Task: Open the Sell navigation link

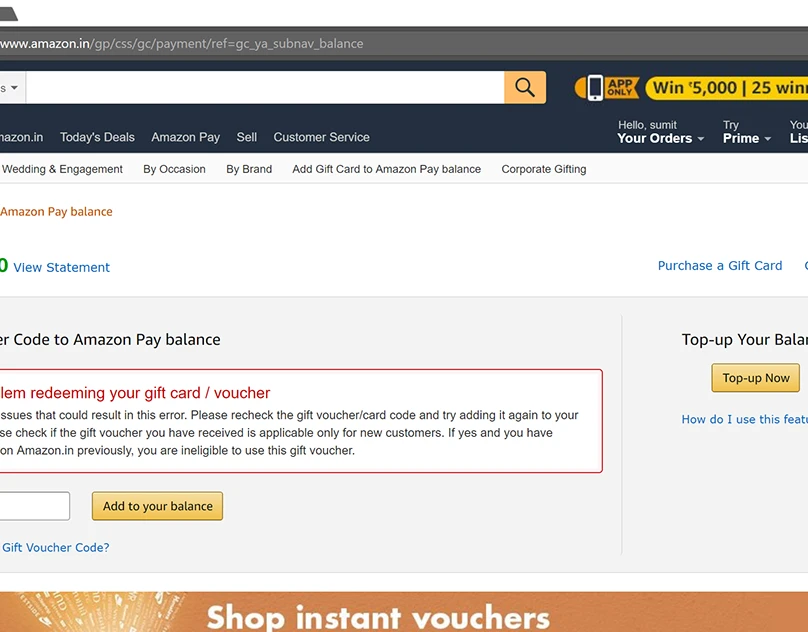Action: click(247, 137)
